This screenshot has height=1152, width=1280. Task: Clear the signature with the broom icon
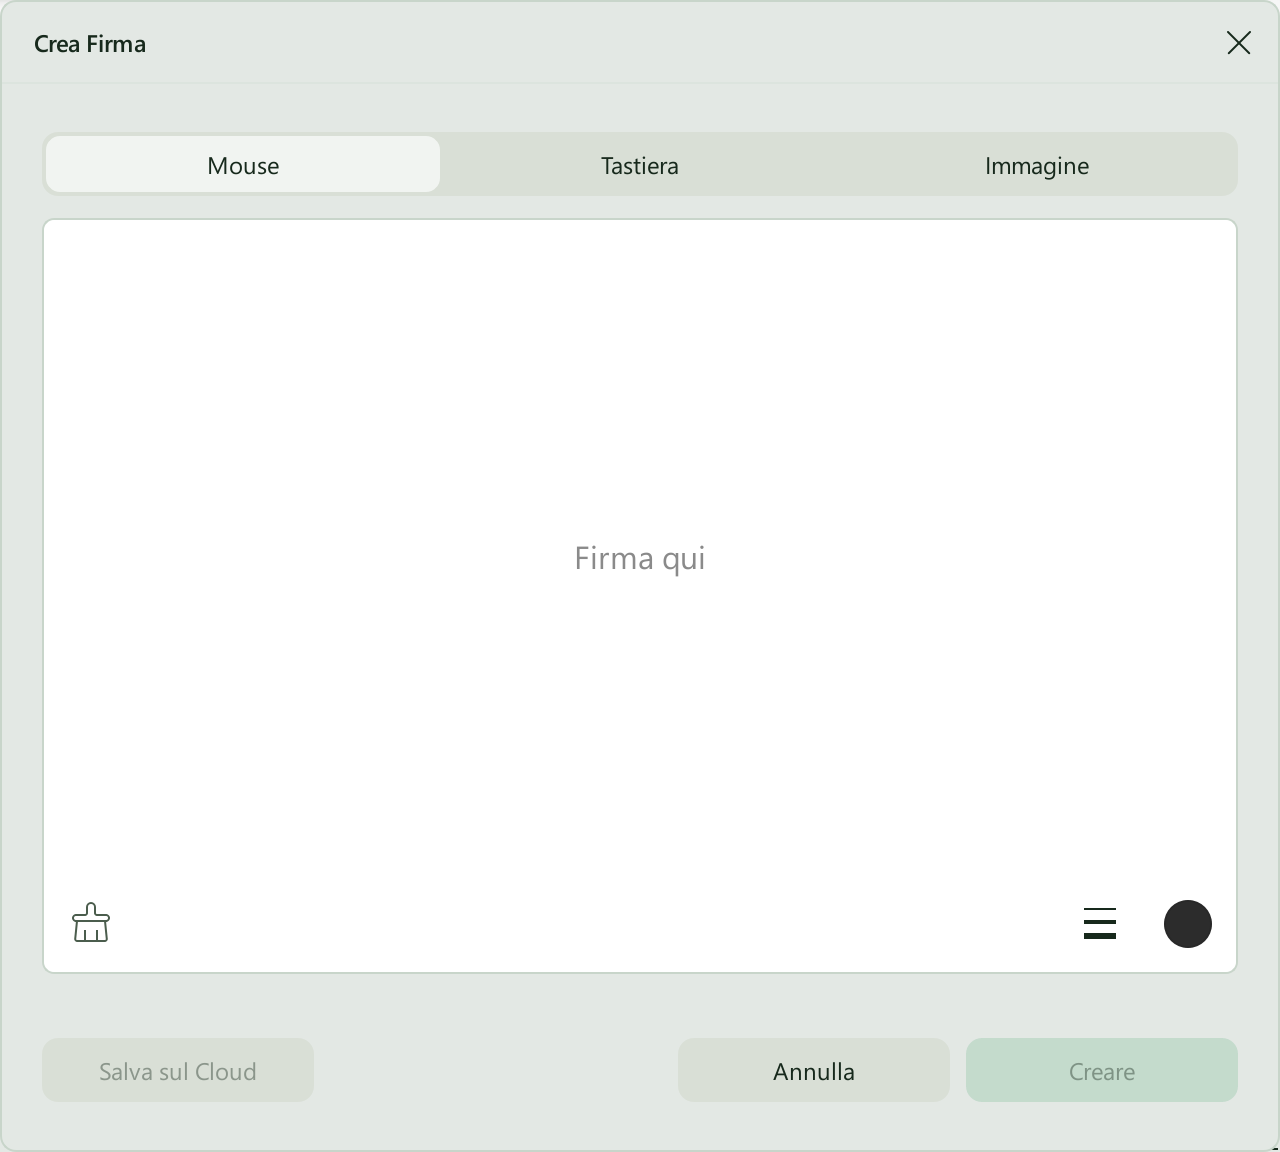(91, 923)
